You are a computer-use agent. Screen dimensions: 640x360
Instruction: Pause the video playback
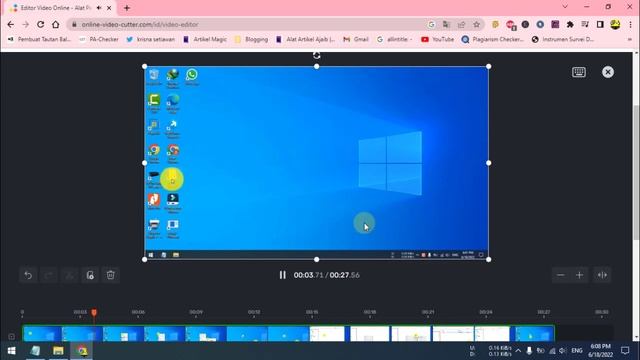coord(282,275)
